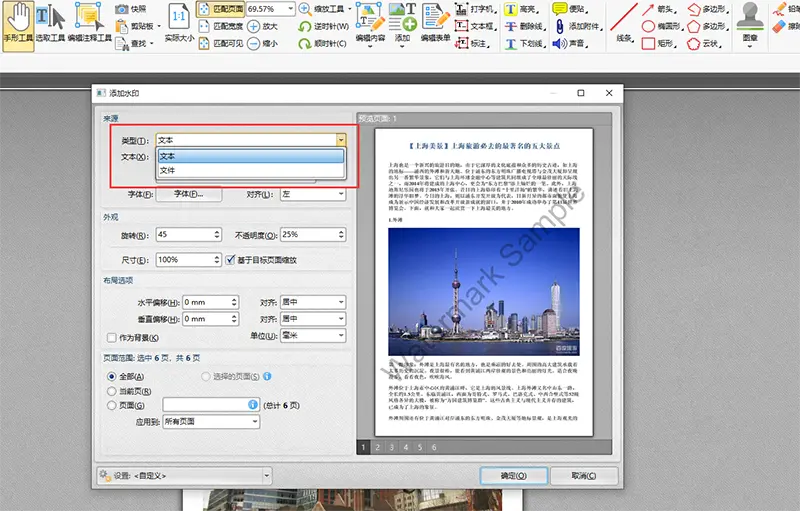Open the 设置 <自定义> settings dropdown
The height and width of the screenshot is (511, 800).
click(184, 475)
